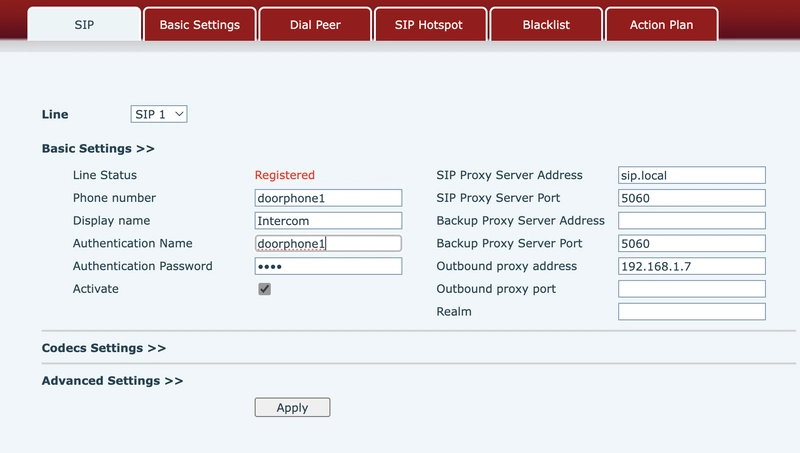
Task: Switch to the SIP tab
Action: pos(84,24)
